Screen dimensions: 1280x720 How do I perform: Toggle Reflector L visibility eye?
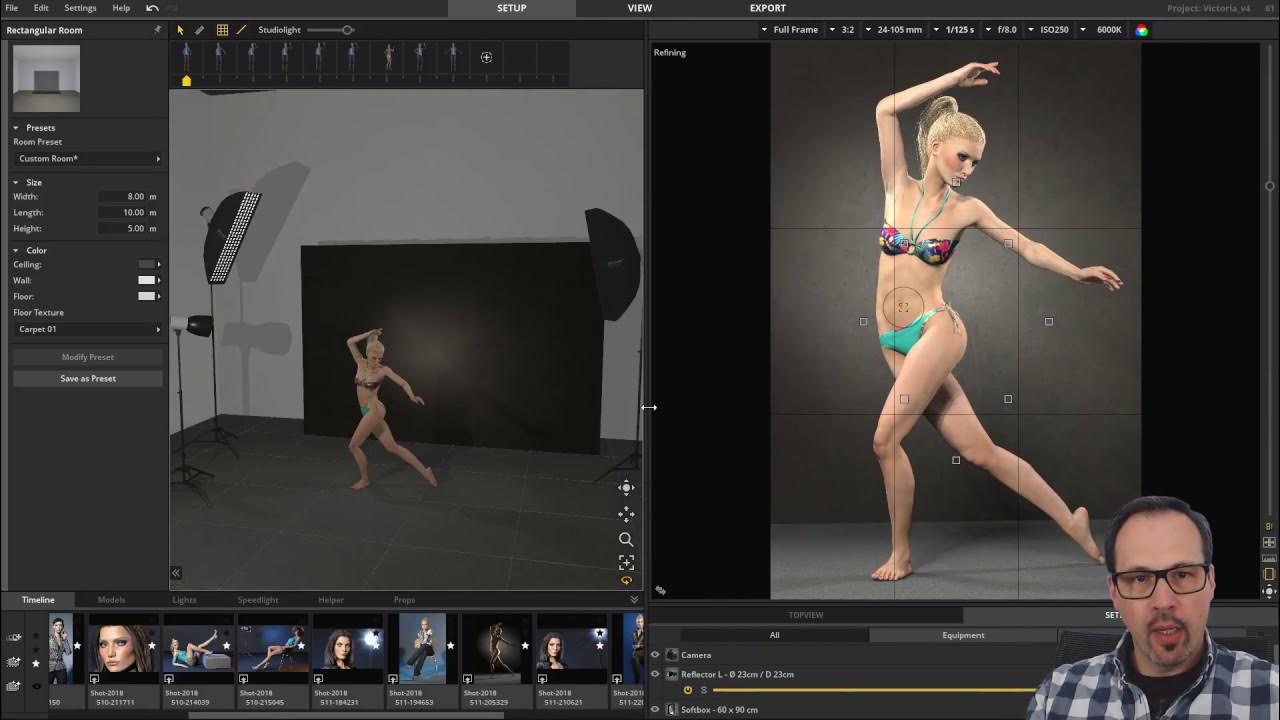click(656, 674)
